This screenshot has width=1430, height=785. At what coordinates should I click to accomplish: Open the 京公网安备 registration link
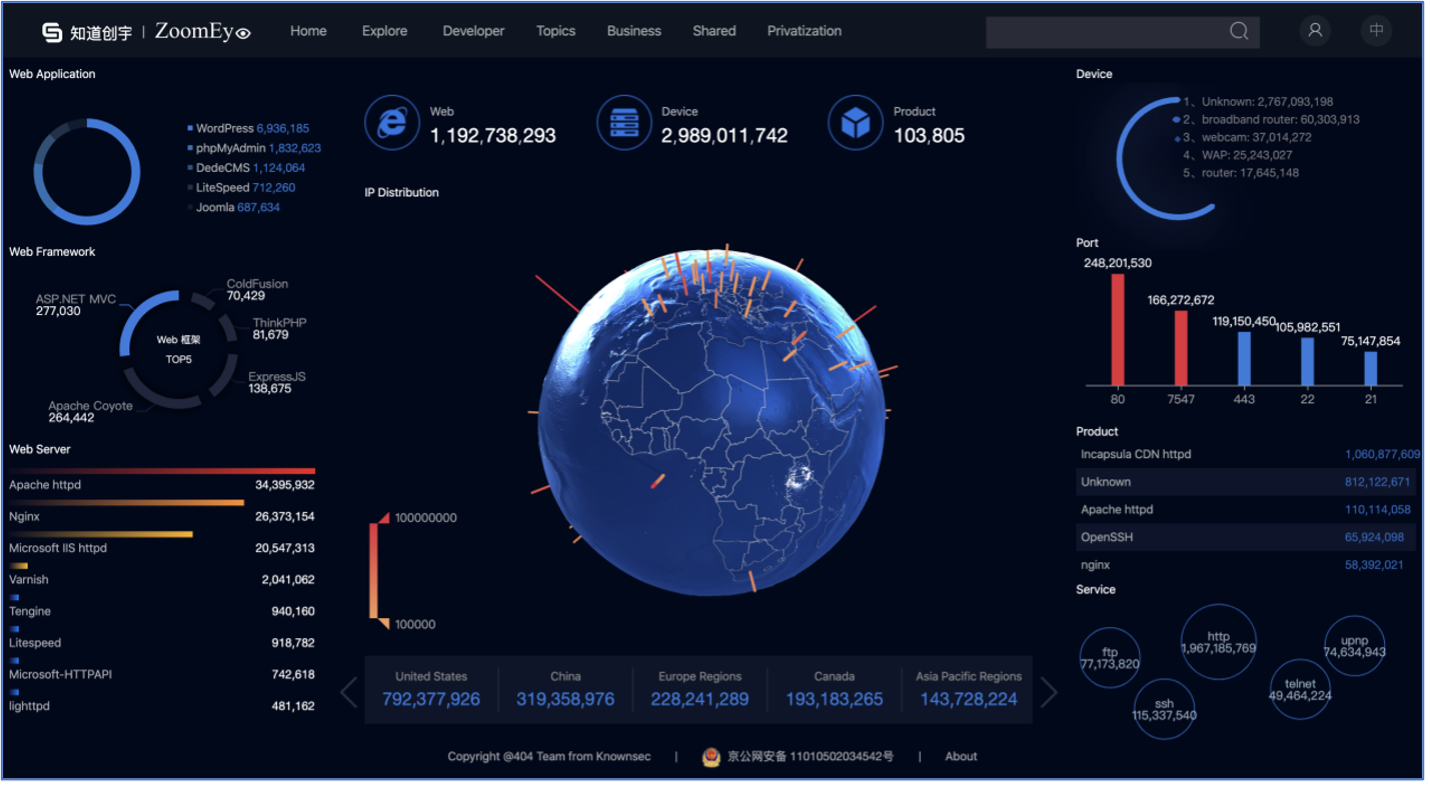coord(811,757)
